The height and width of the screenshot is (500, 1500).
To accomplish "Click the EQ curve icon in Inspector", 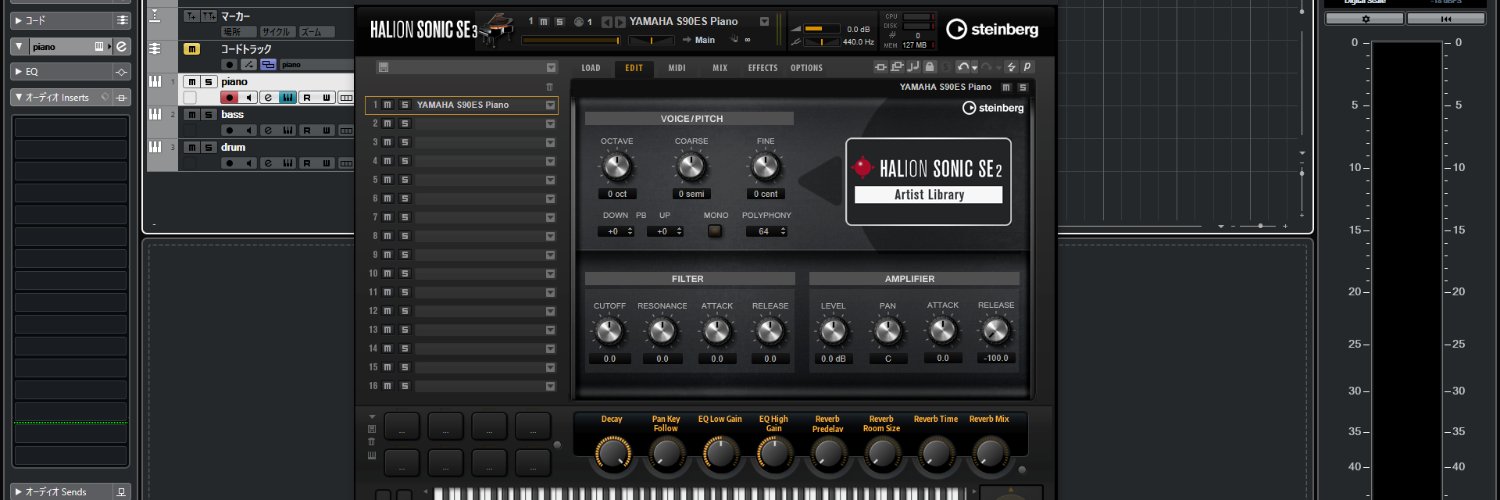I will (121, 72).
